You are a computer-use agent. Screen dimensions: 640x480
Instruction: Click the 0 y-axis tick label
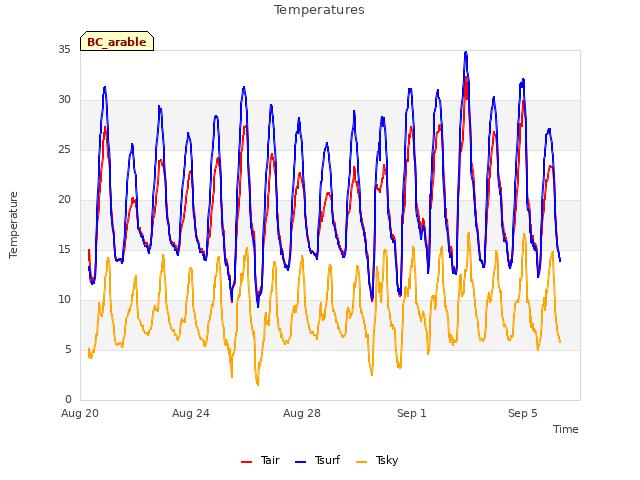click(68, 400)
